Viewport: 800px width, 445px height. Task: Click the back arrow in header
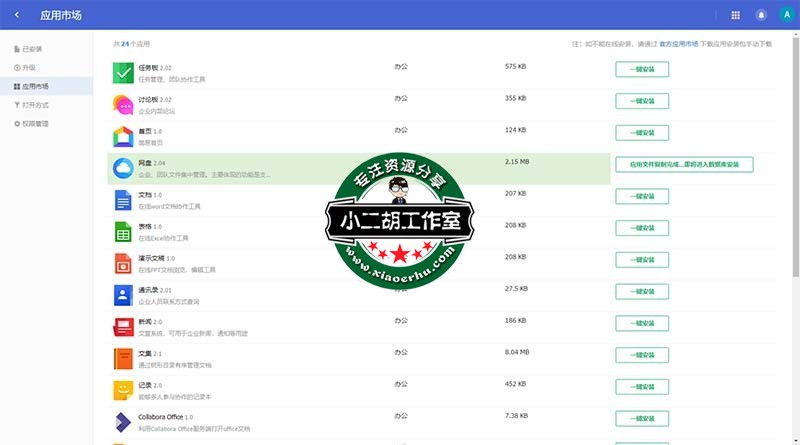pyautogui.click(x=17, y=15)
